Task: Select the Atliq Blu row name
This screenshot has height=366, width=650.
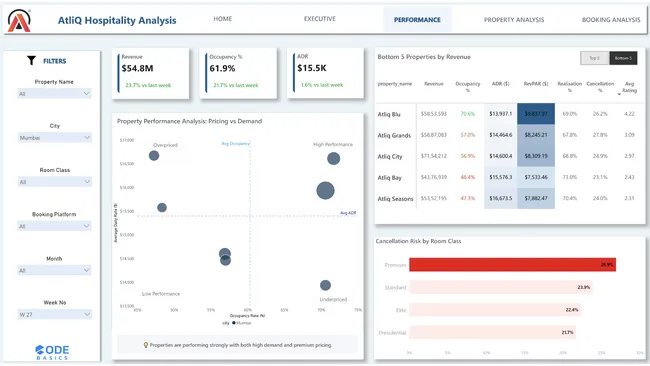Action: [x=389, y=114]
